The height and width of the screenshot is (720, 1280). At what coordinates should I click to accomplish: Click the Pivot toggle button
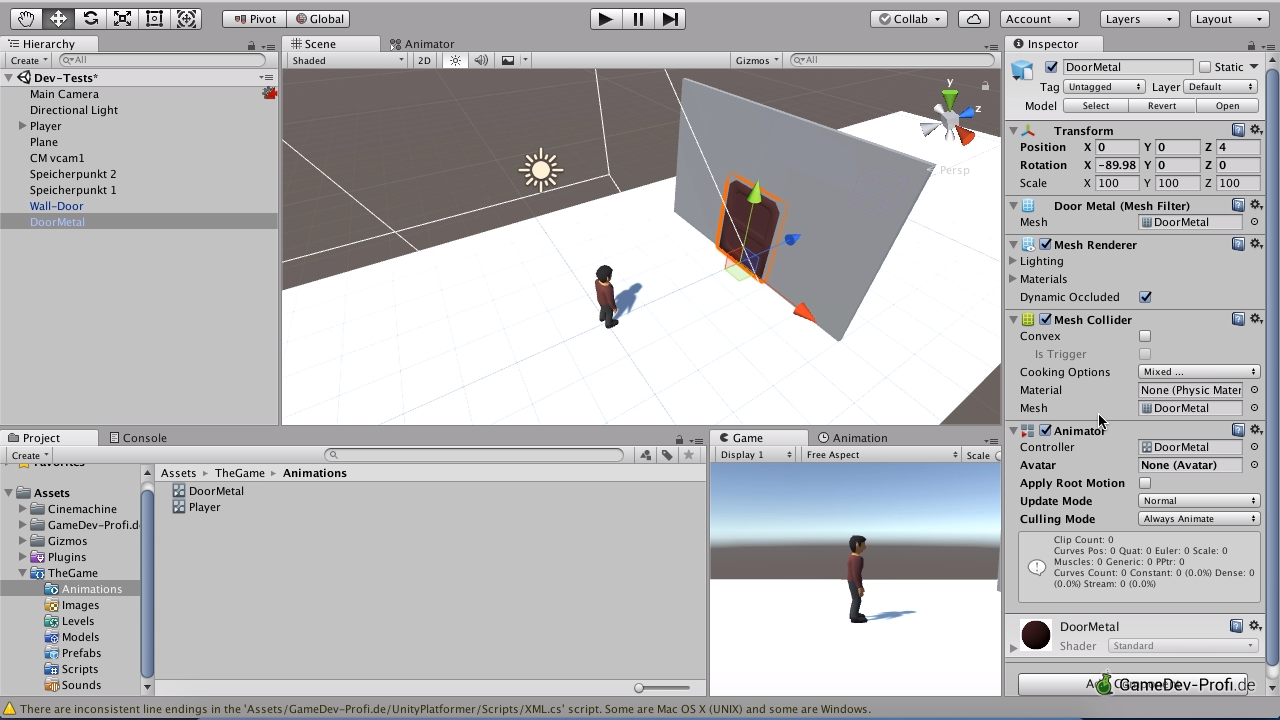[x=254, y=18]
